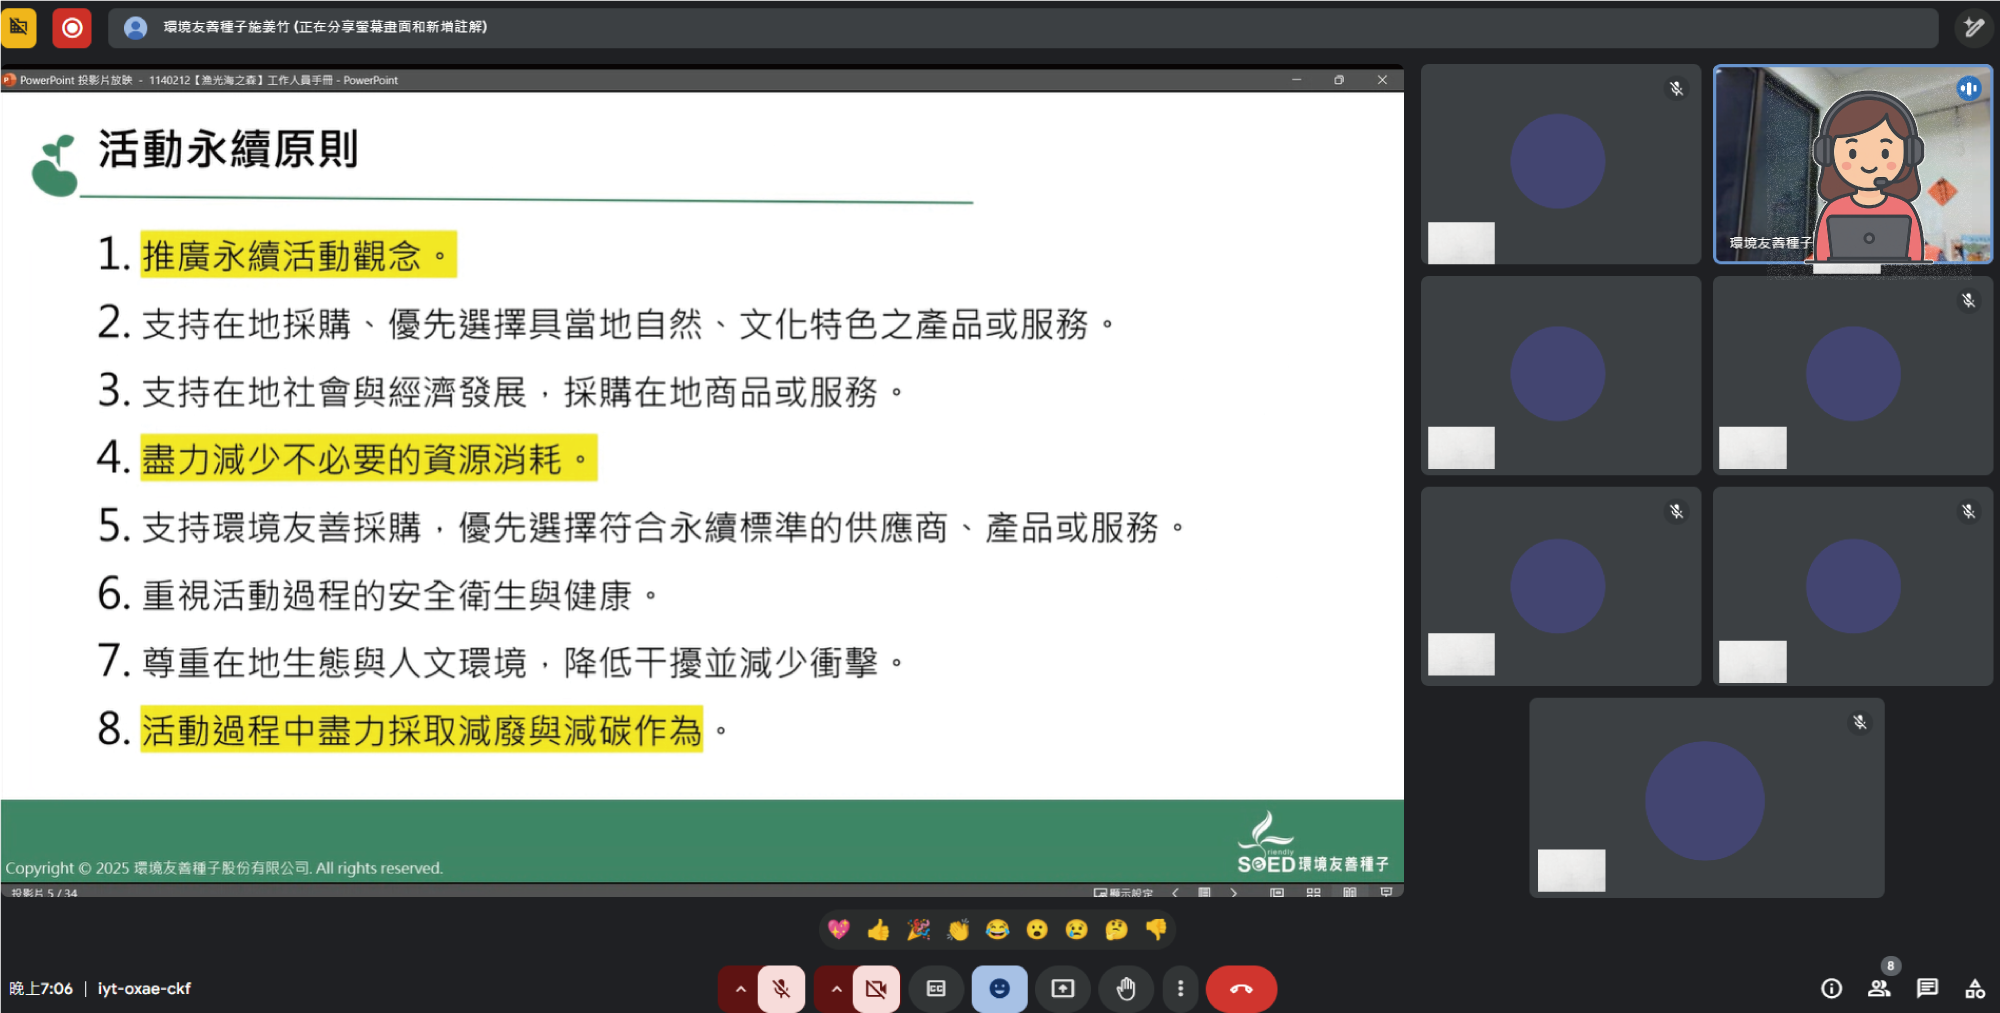Click the annotation pen icon at top right
The width and height of the screenshot is (2000, 1013).
[1973, 27]
